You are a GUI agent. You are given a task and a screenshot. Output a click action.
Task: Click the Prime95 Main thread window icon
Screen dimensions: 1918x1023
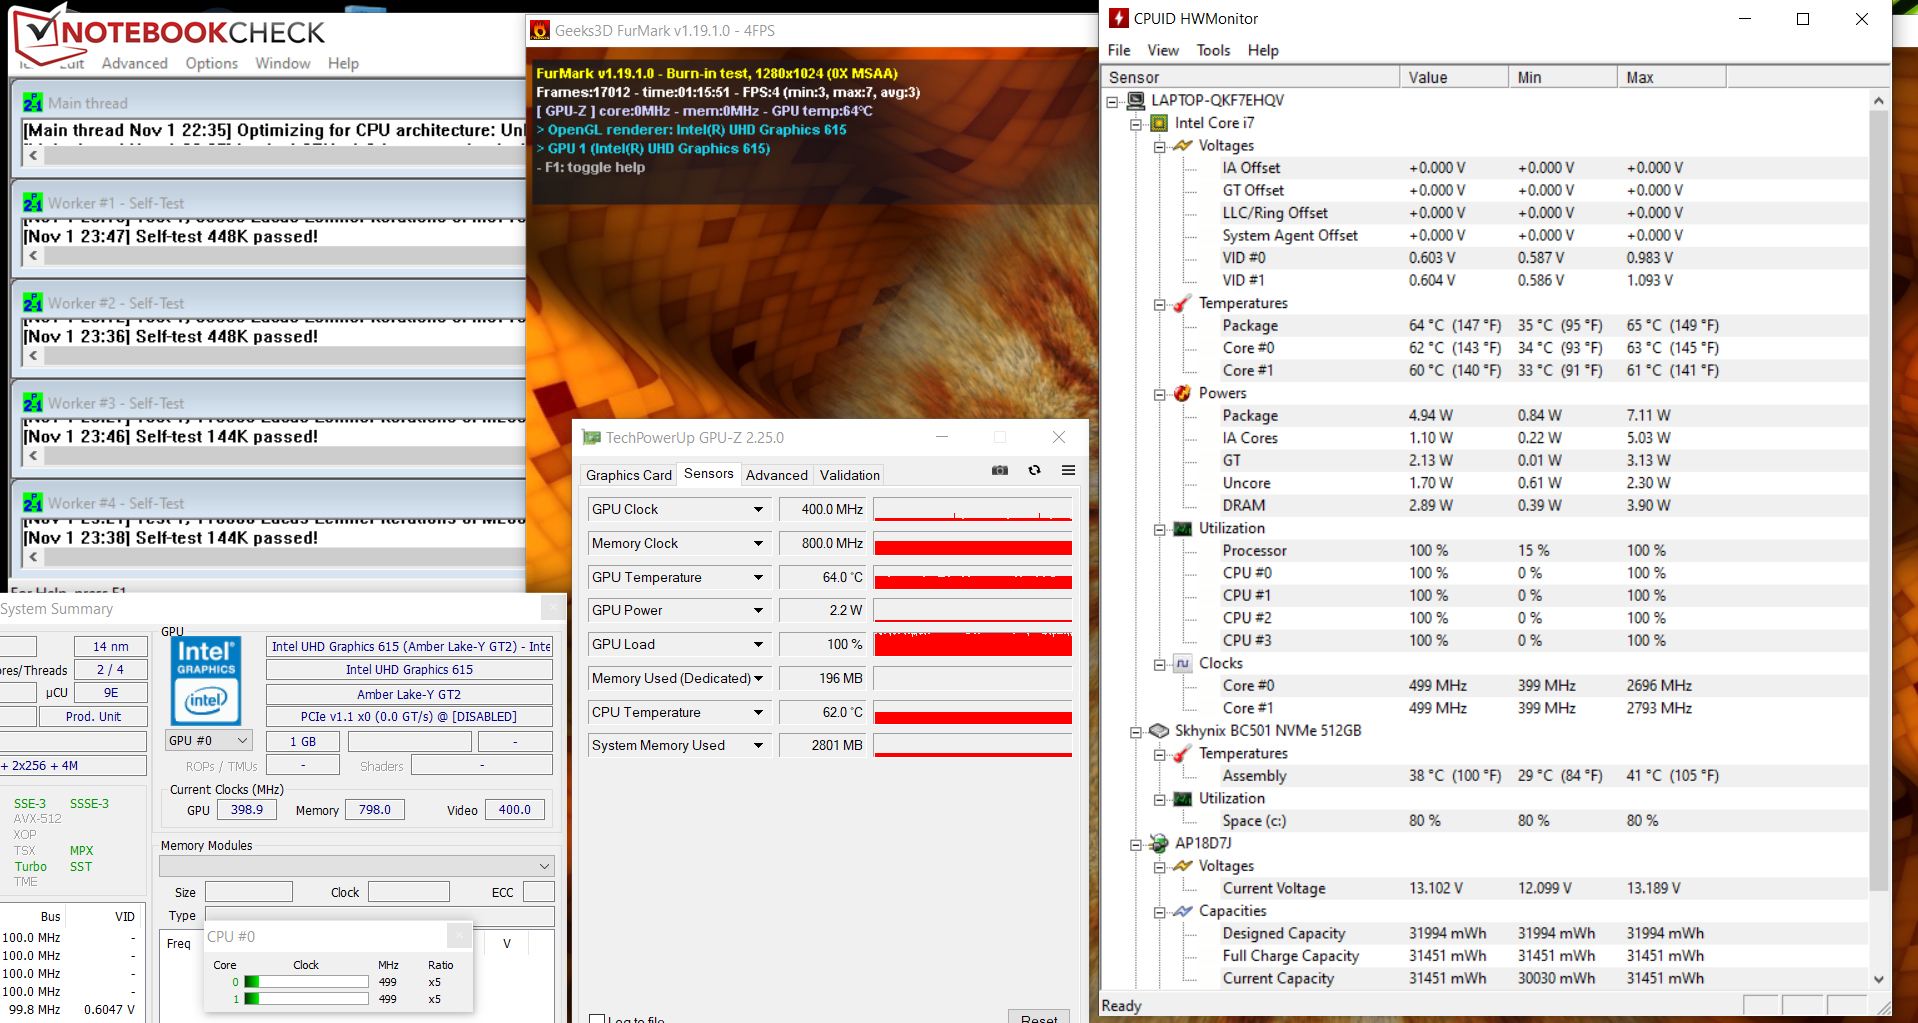[33, 102]
